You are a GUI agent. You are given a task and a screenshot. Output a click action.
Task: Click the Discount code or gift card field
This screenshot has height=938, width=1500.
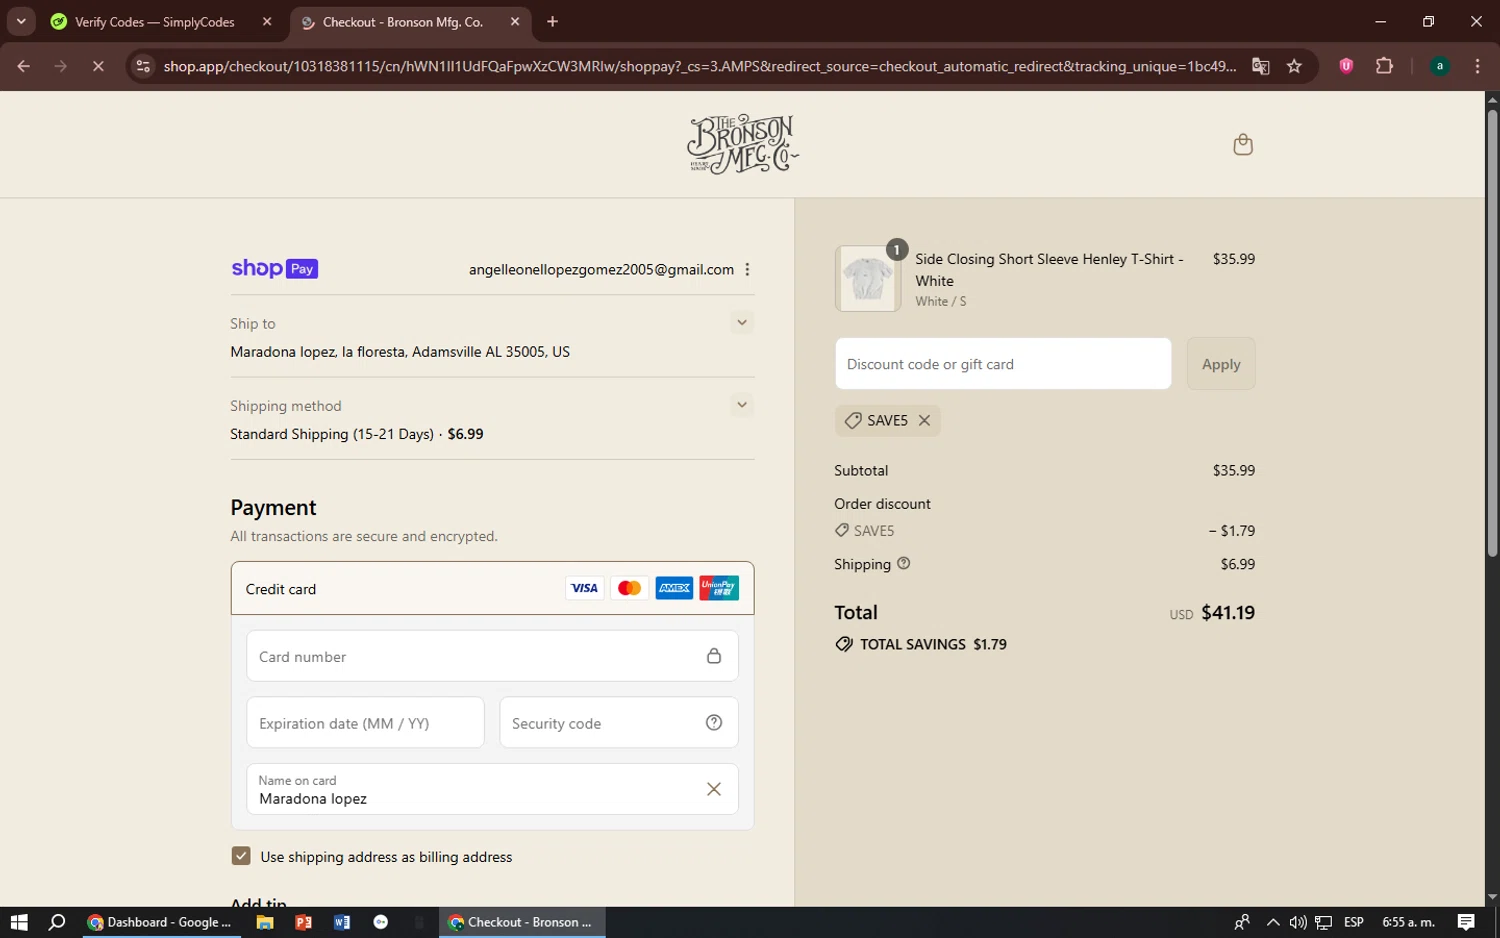[1003, 364]
